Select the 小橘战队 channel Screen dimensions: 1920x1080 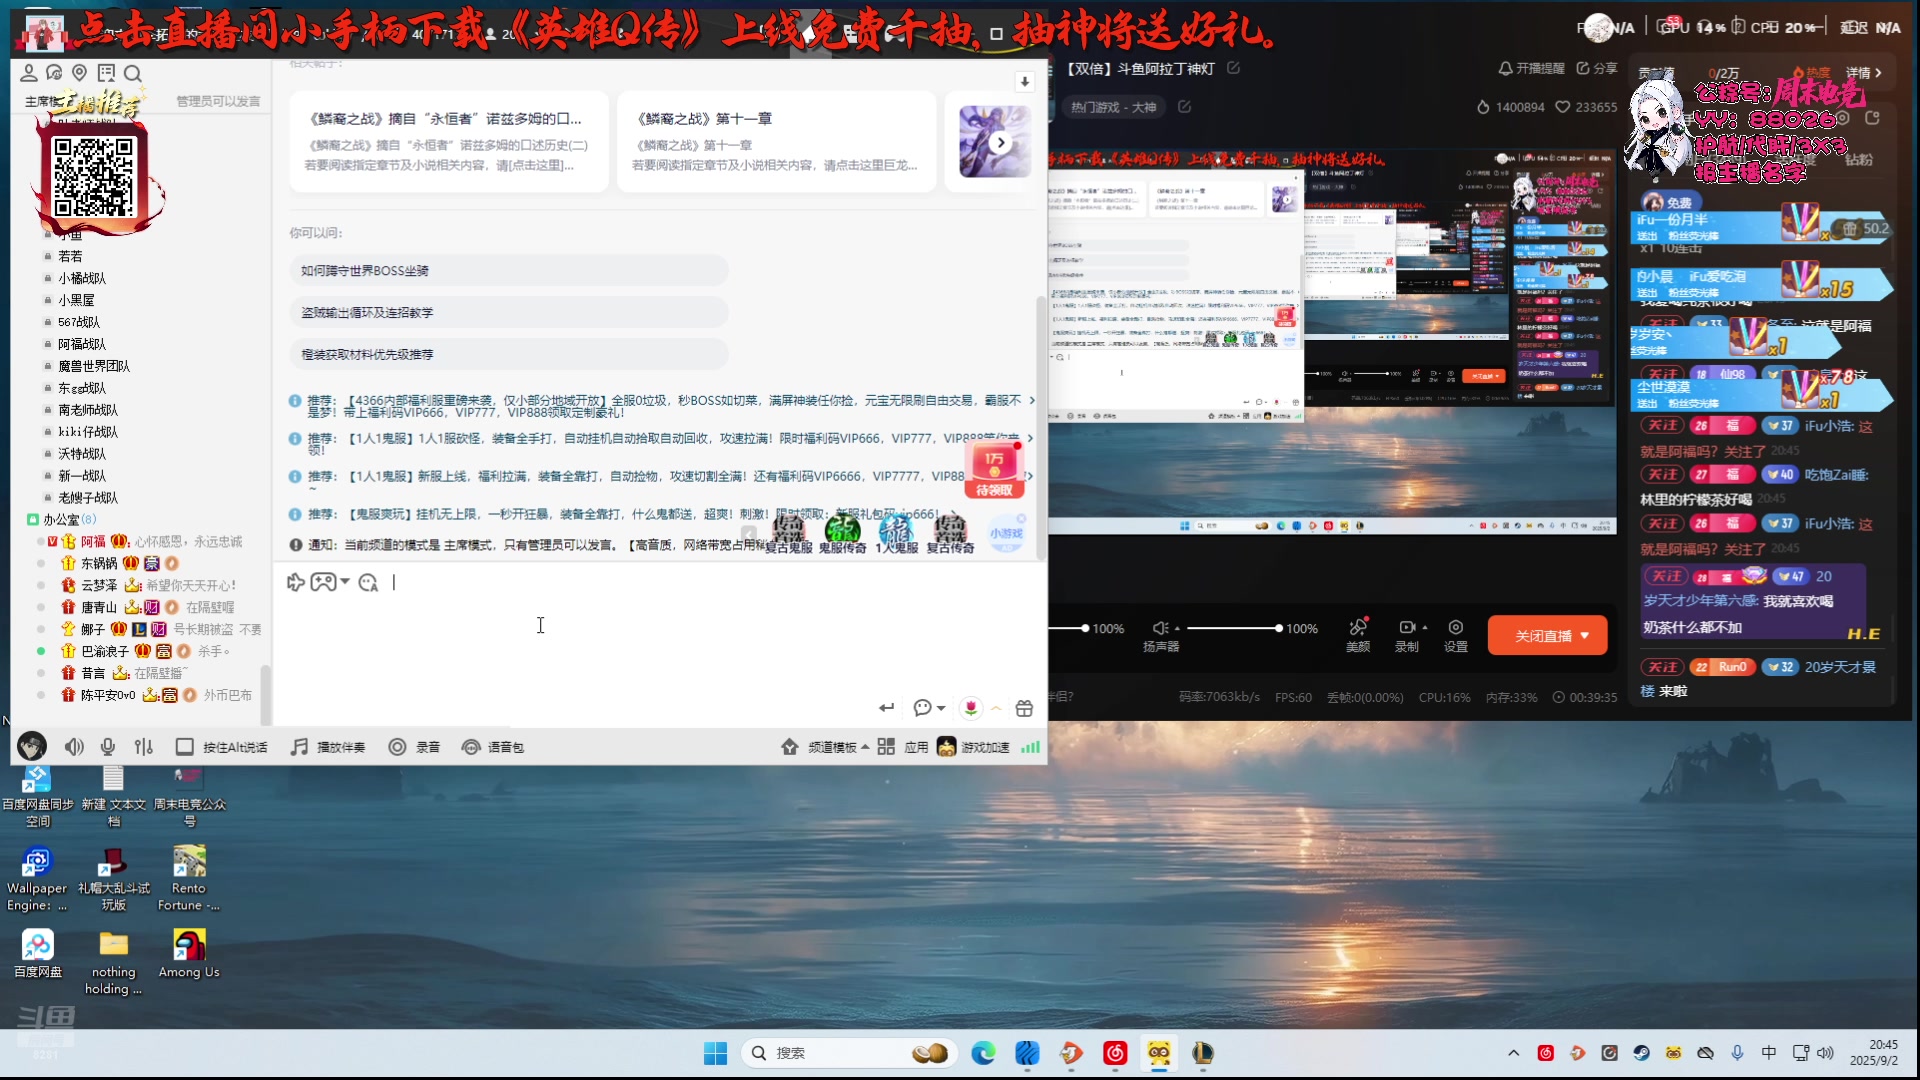[x=82, y=278]
